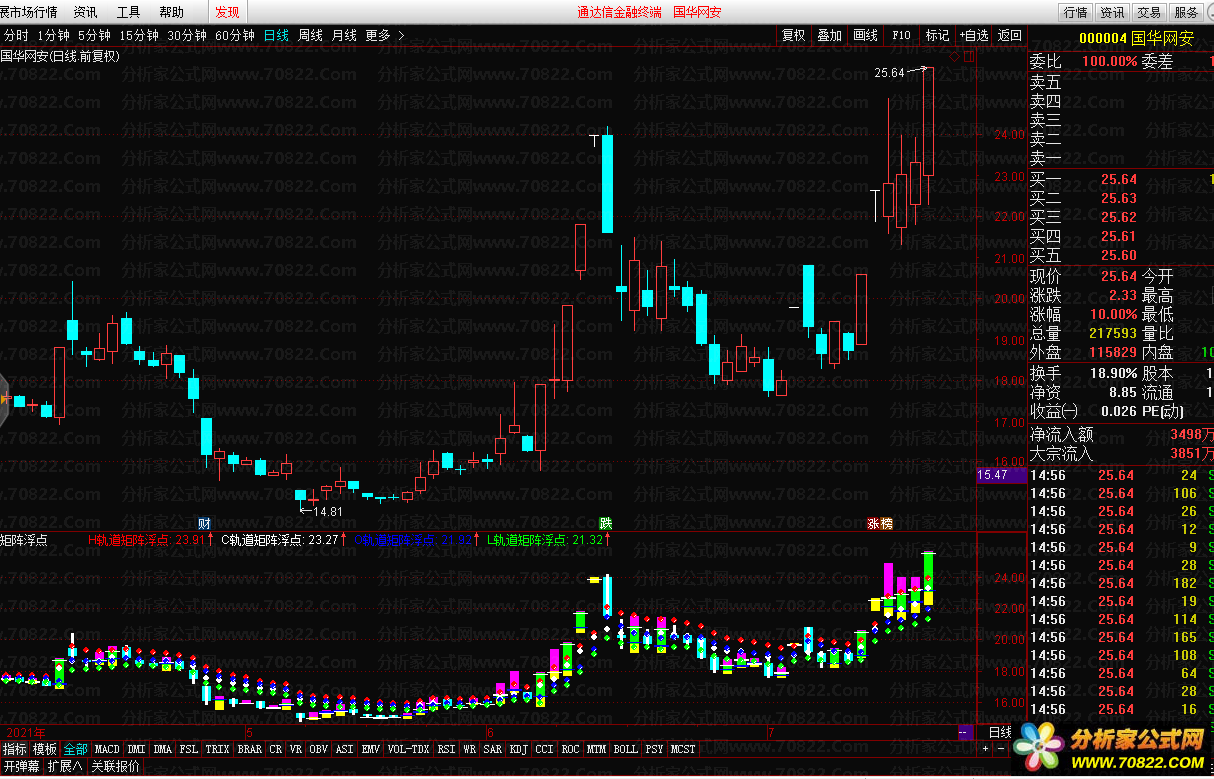Apply the MCST indicator
Screen dimensions: 1214x779
pos(684,749)
